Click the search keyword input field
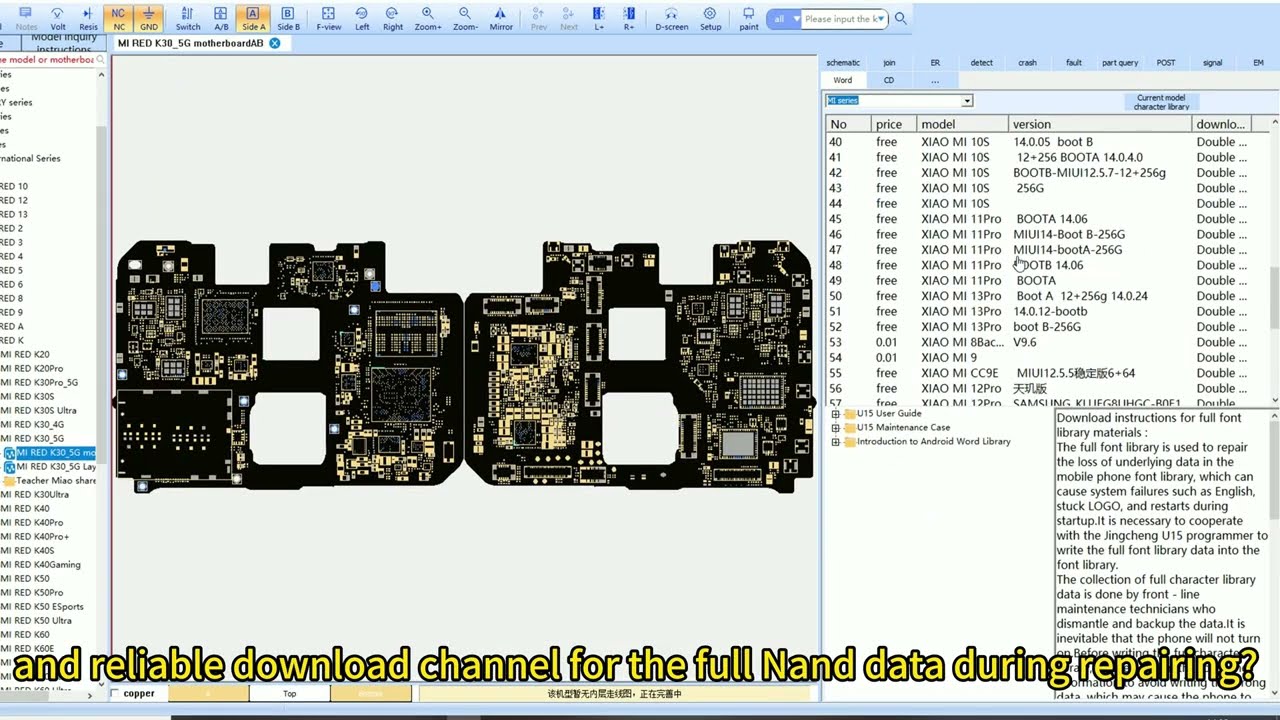 [x=845, y=19]
